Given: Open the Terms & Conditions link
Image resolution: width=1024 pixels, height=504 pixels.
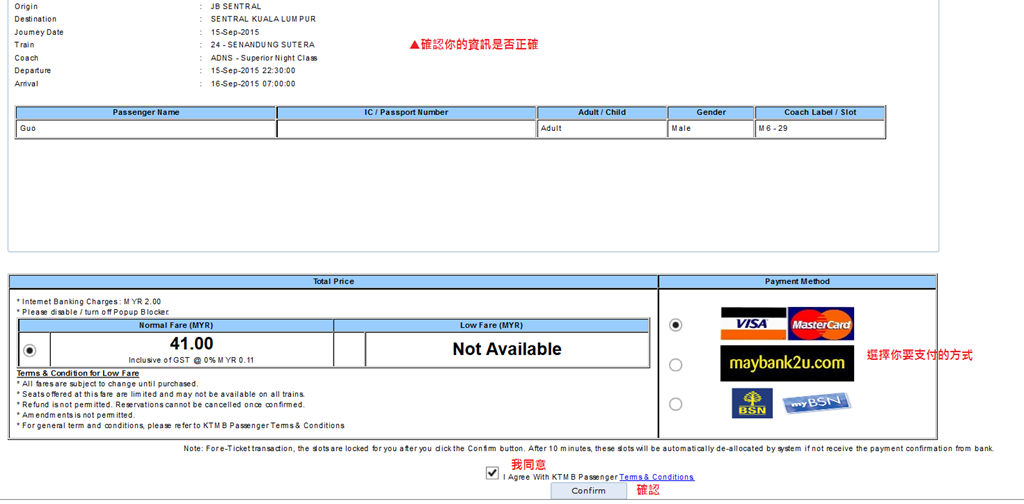Looking at the screenshot, I should (x=656, y=477).
